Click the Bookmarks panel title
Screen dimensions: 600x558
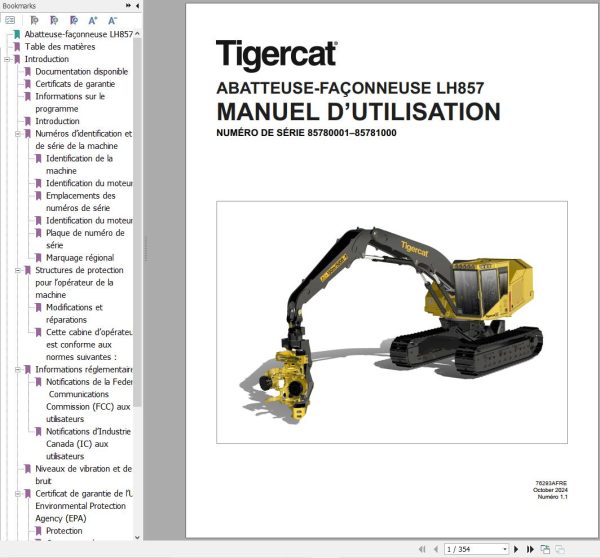click(x=19, y=6)
